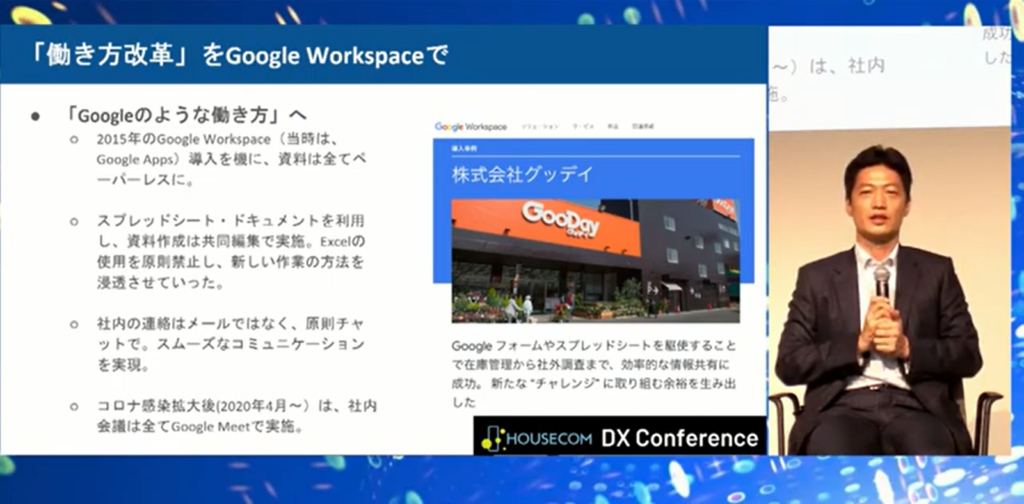
Task: Click the DX Conference text in the banner
Action: (680, 438)
